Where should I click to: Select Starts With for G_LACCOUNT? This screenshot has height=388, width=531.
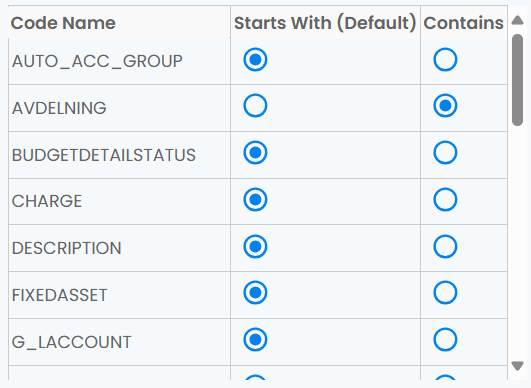tap(255, 340)
